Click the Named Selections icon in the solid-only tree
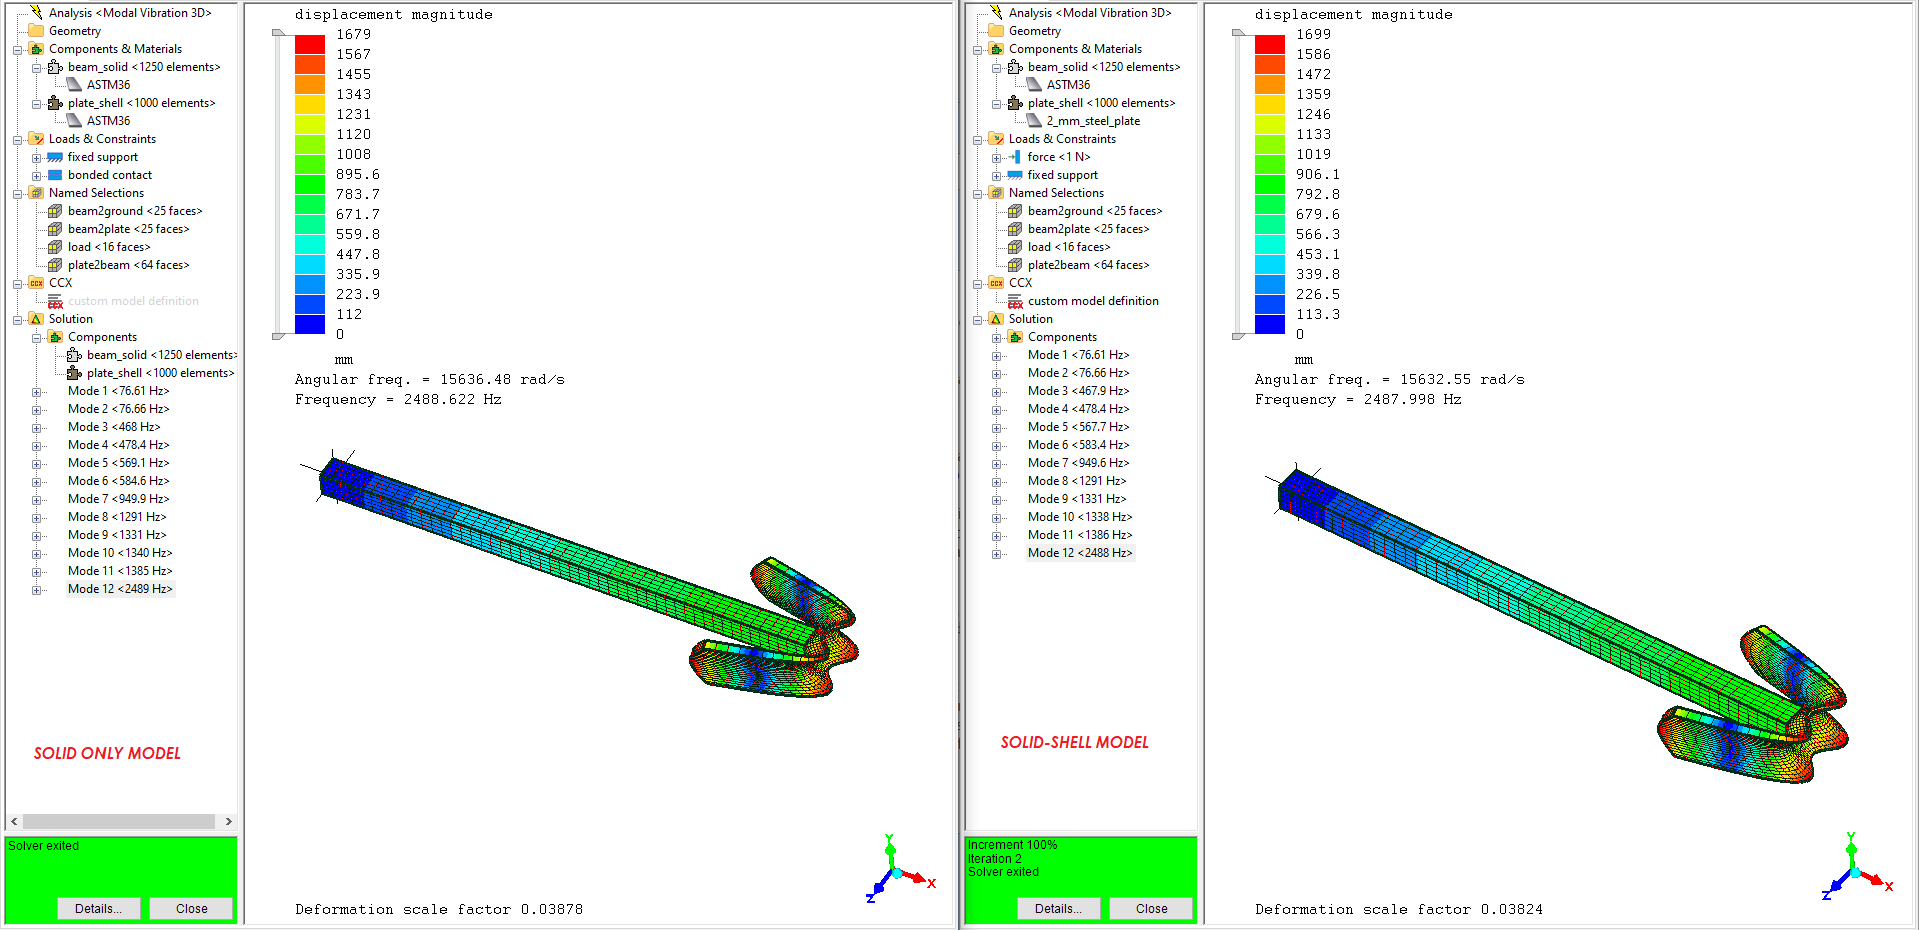Screen dimensions: 1919x930 pos(36,193)
